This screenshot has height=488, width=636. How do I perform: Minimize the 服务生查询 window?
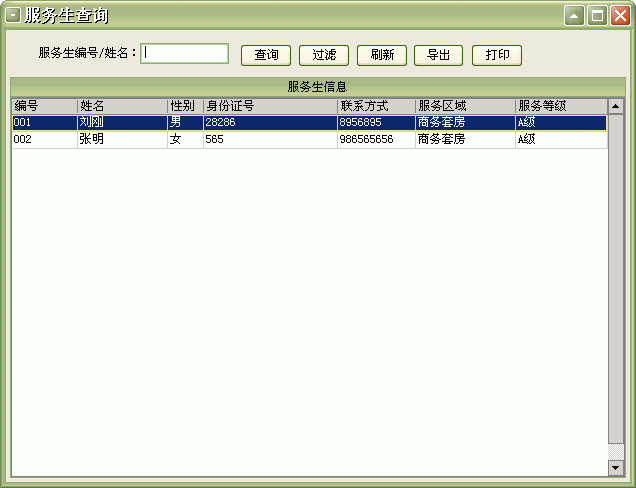point(574,16)
